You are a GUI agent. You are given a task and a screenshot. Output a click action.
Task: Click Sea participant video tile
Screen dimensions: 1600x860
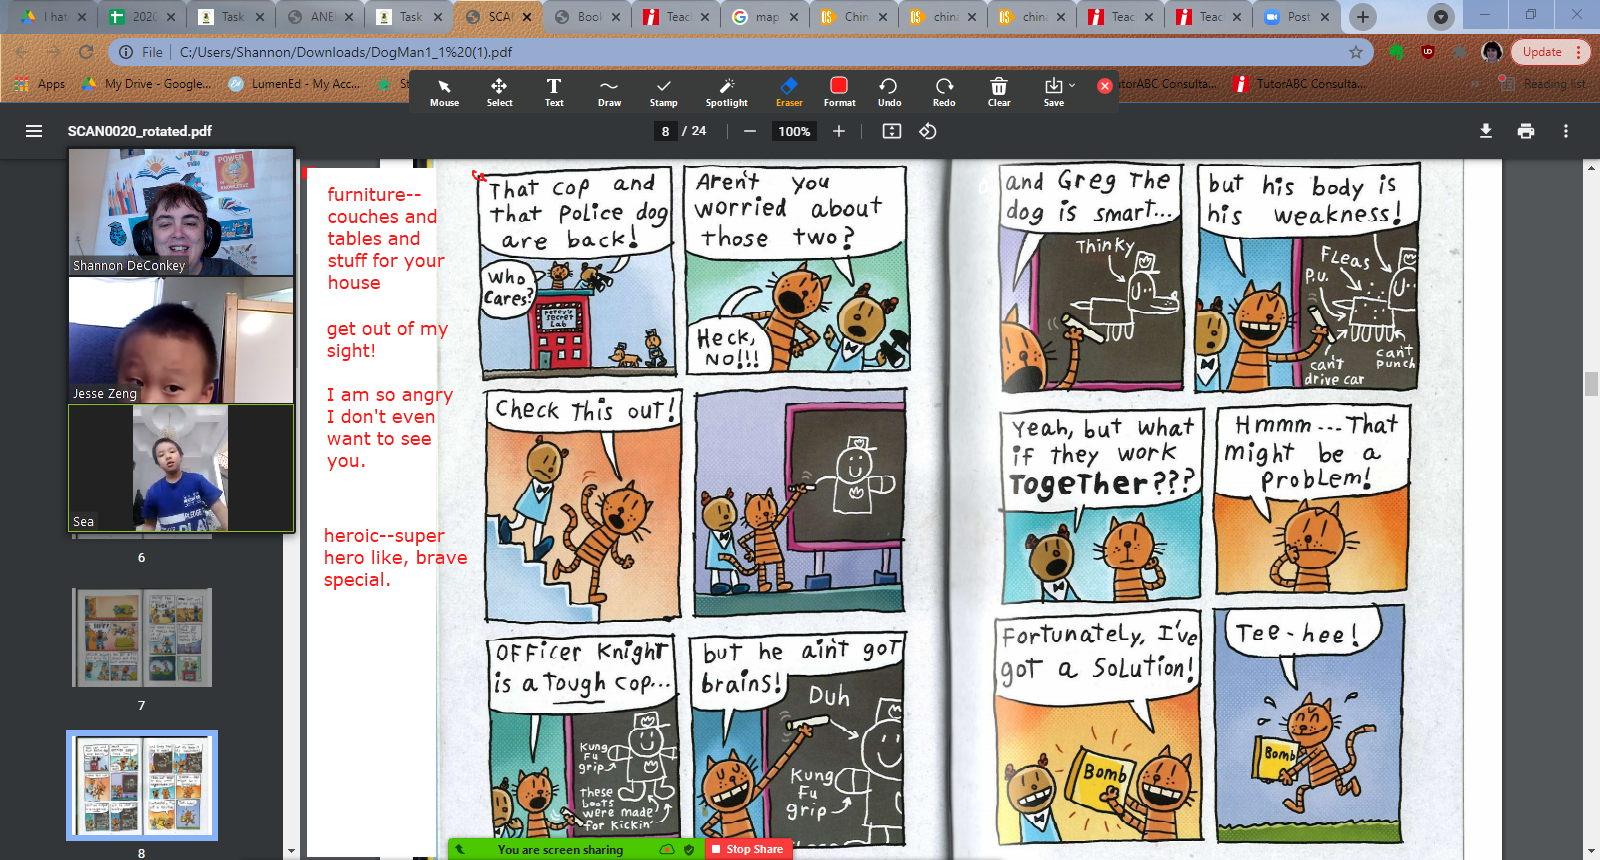(x=181, y=468)
